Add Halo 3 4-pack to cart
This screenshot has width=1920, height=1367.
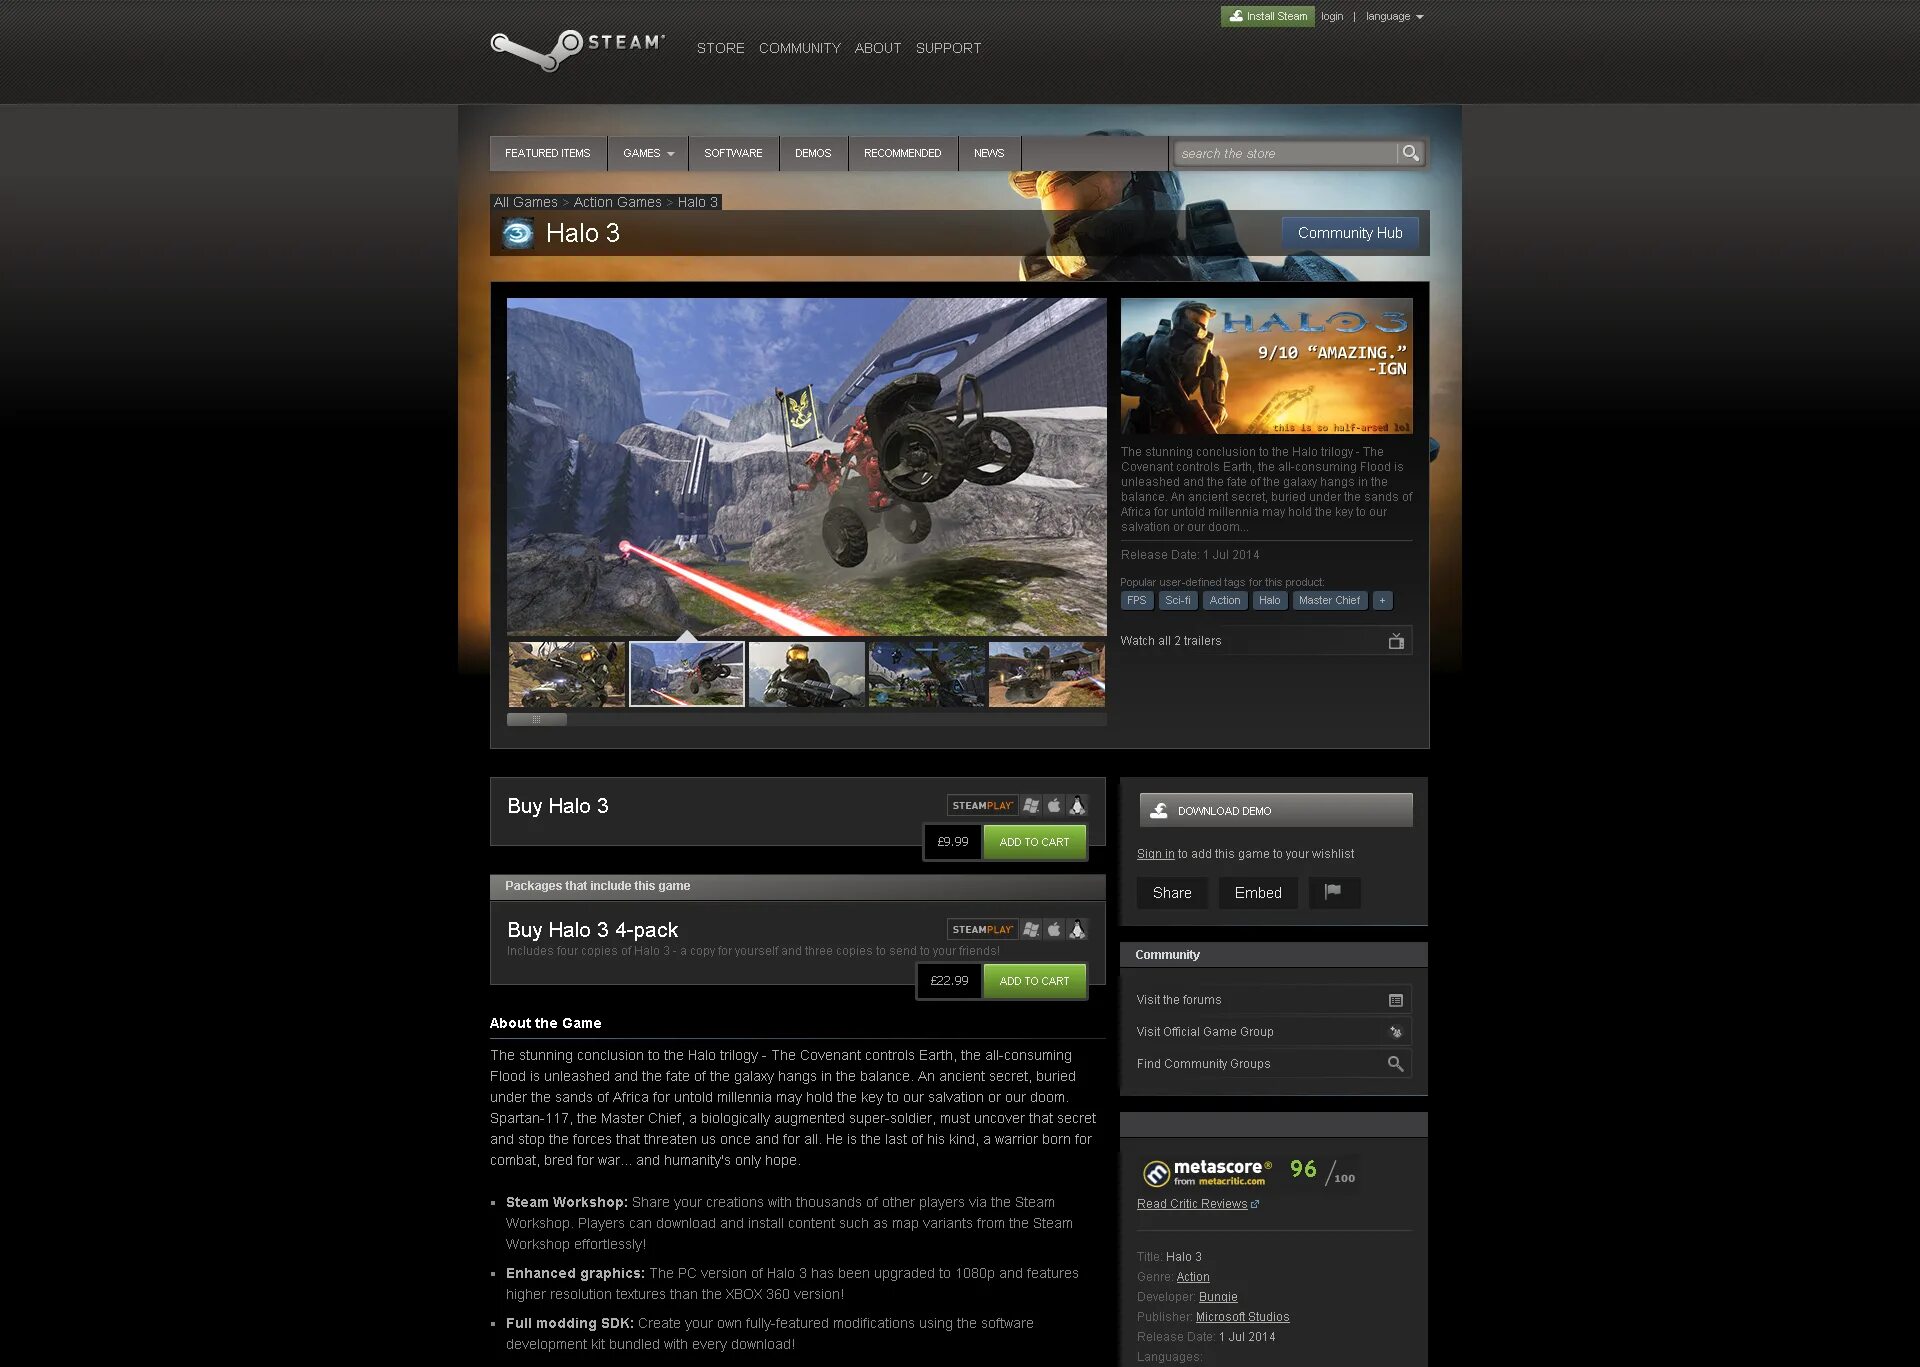click(1034, 981)
